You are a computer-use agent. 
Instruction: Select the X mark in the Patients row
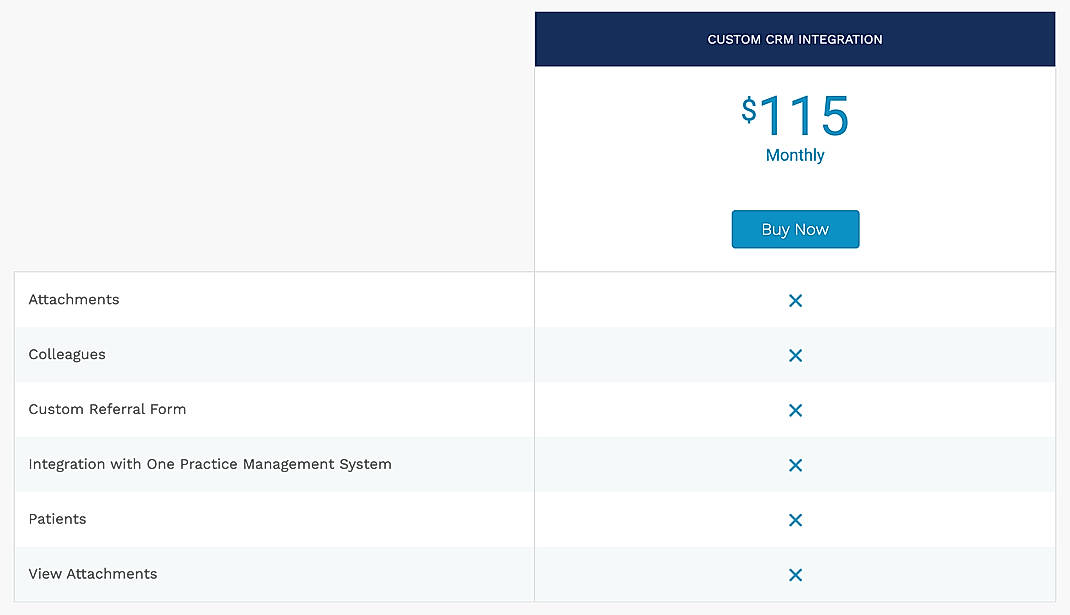point(795,520)
